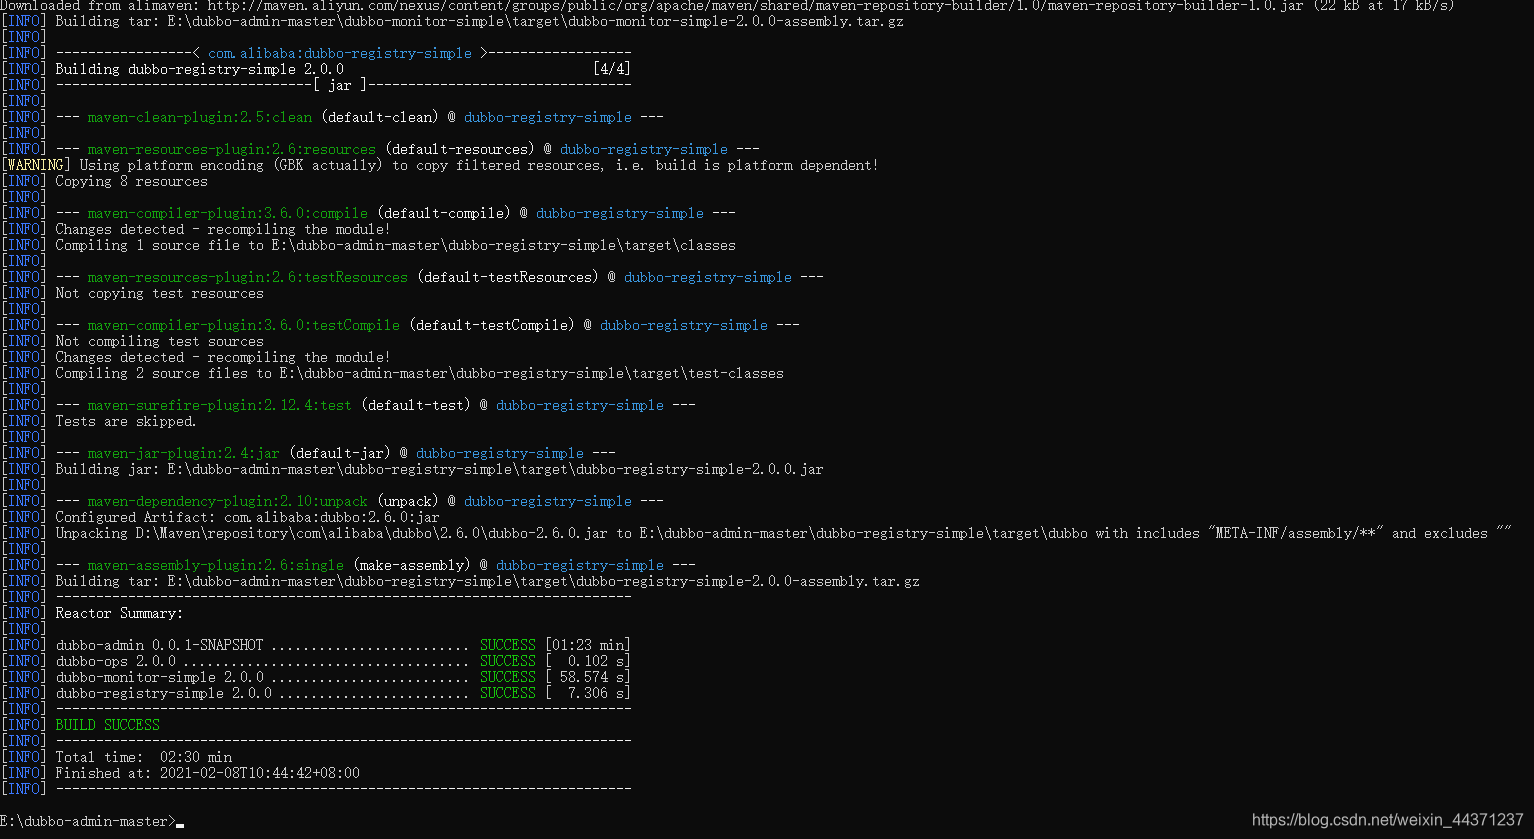
Task: Click 'maven-jar-plugin:2.4:jar' text
Action: 183,453
